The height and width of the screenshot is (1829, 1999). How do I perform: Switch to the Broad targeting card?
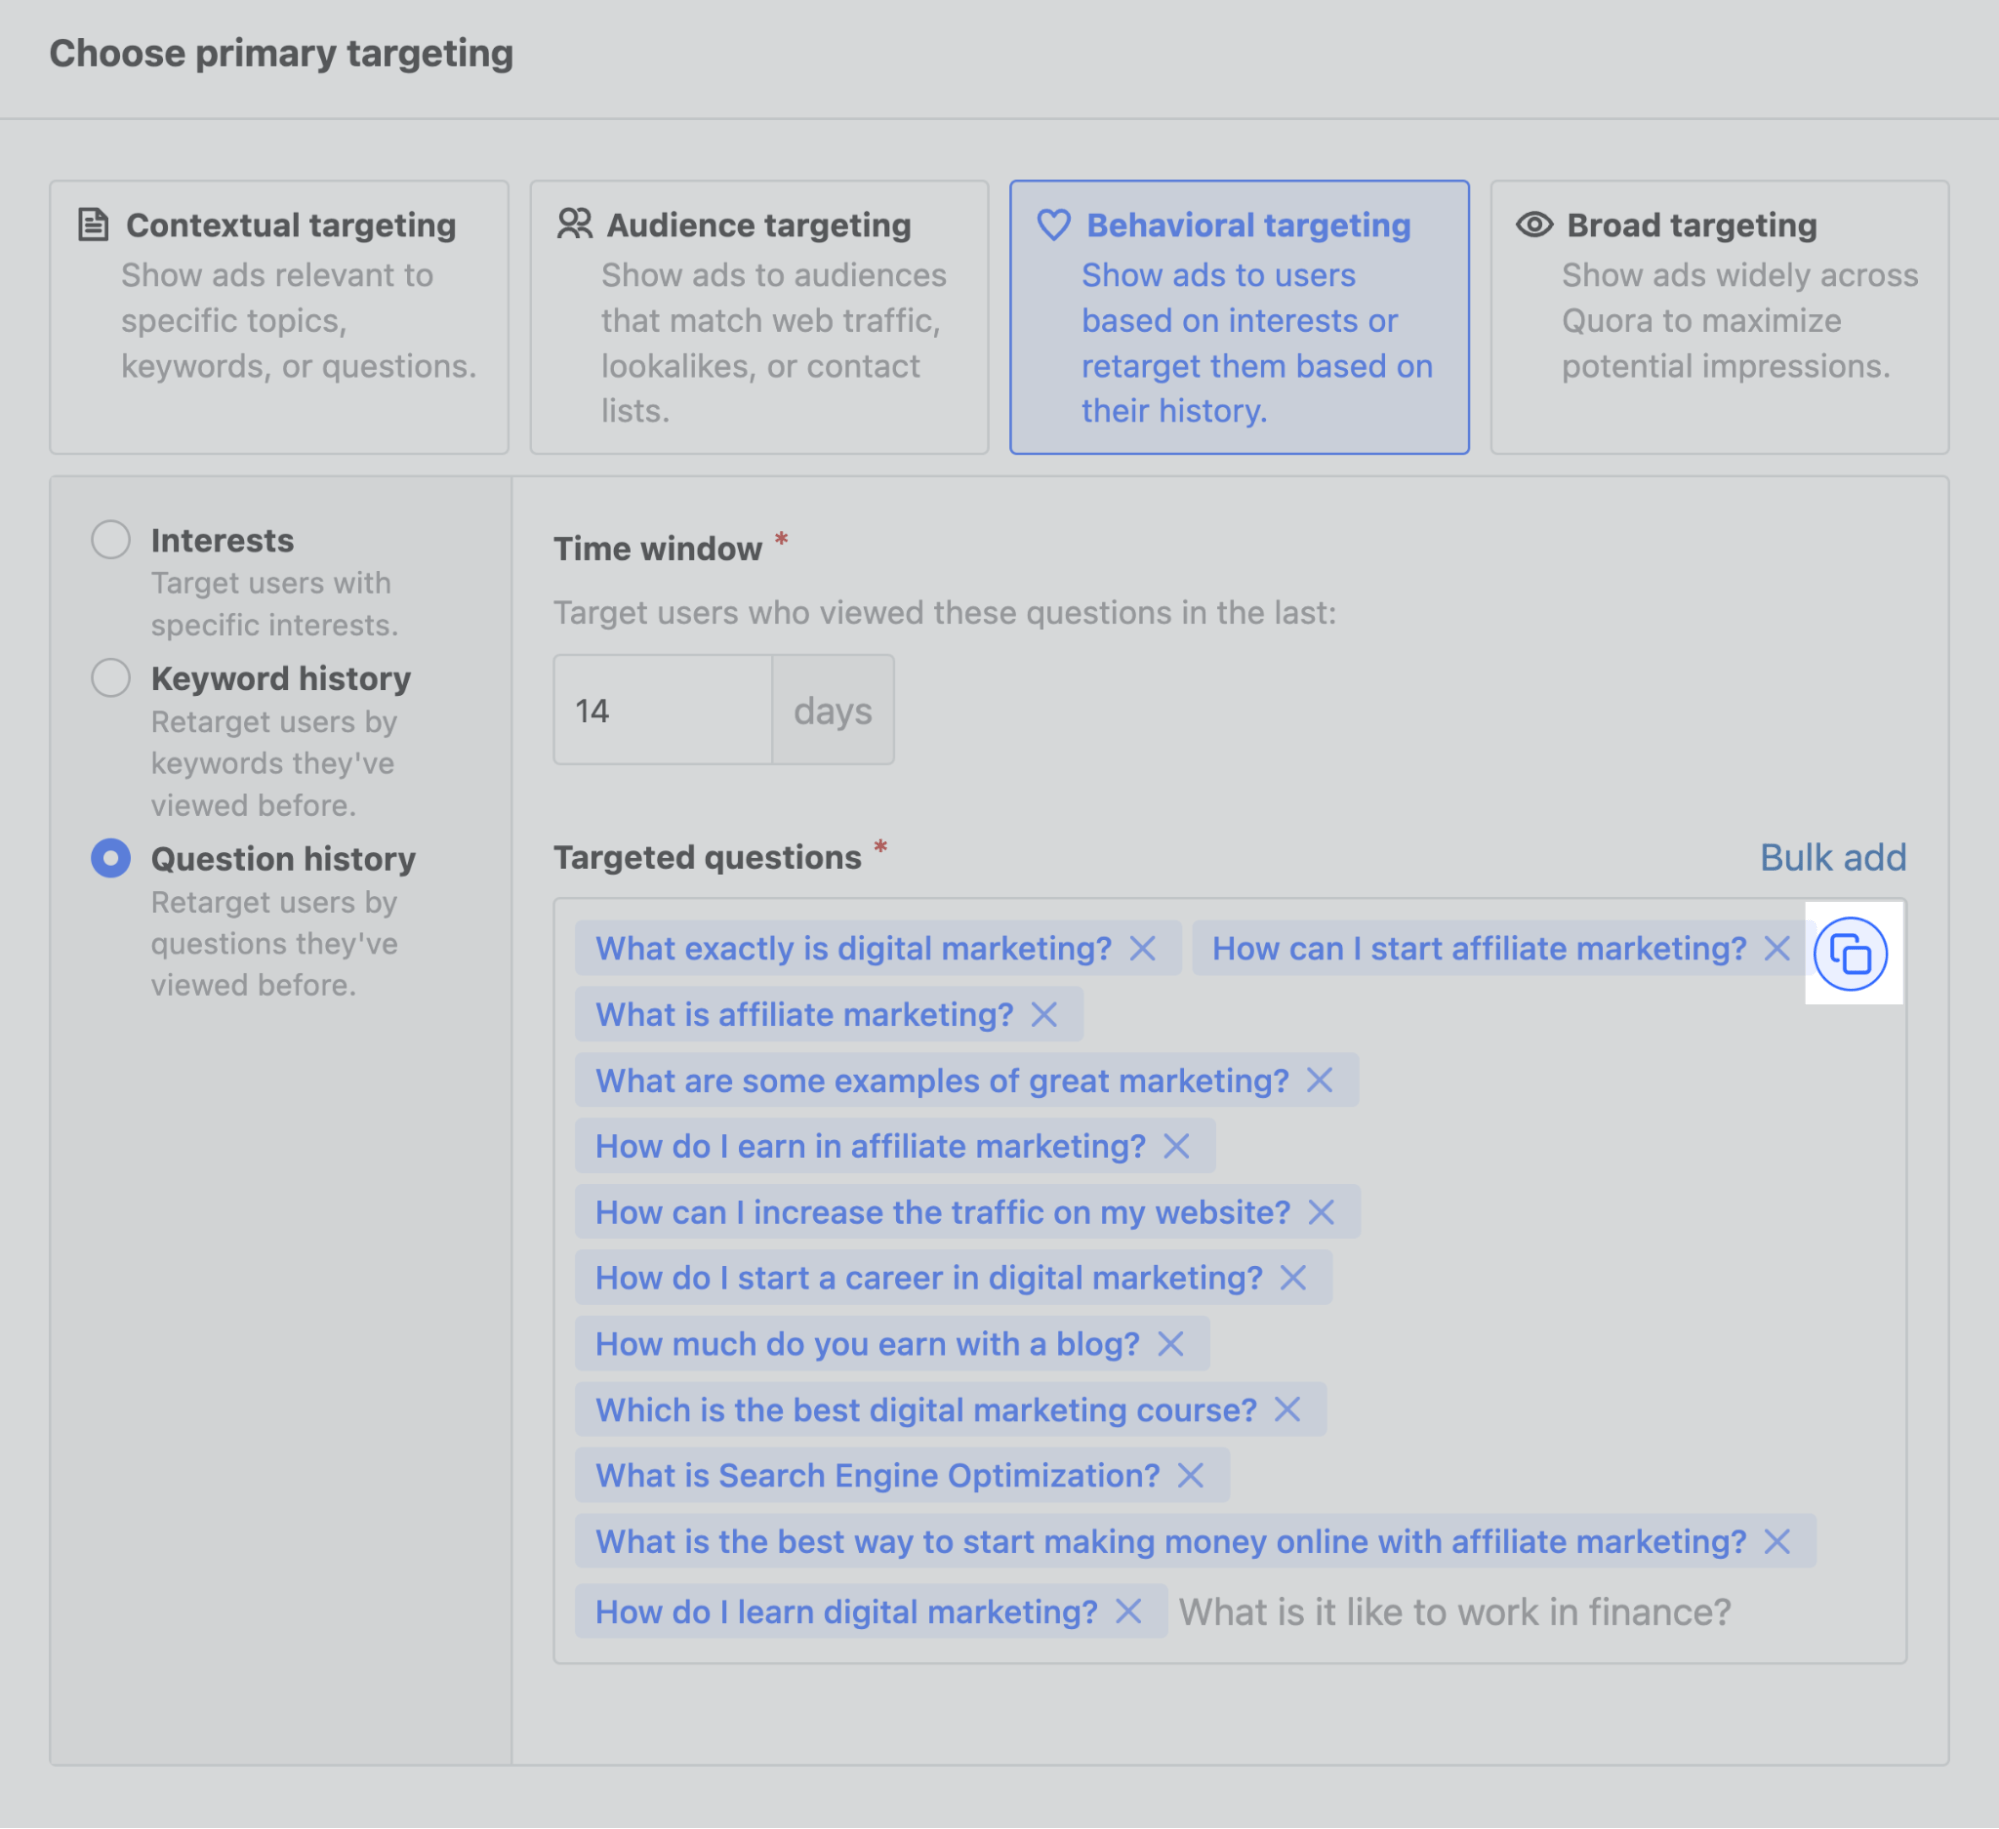pyautogui.click(x=1719, y=315)
